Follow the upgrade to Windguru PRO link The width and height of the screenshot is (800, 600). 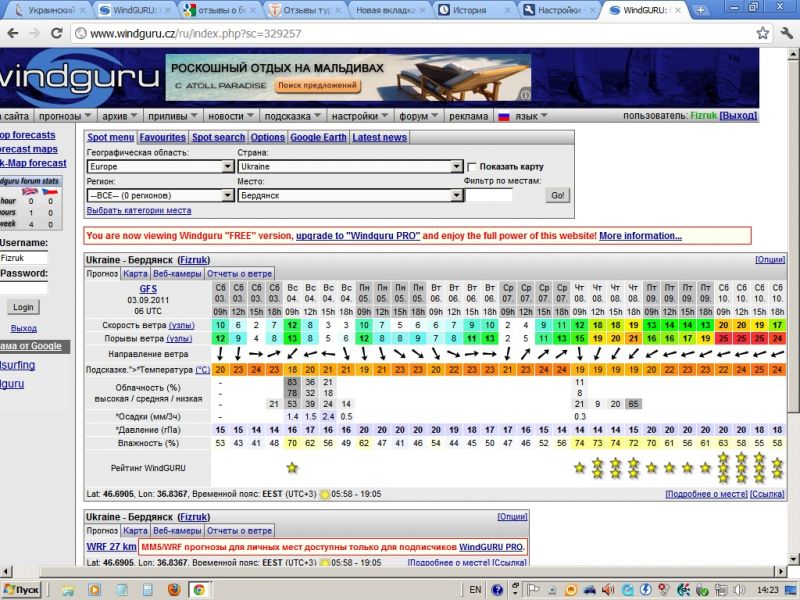coord(359,236)
